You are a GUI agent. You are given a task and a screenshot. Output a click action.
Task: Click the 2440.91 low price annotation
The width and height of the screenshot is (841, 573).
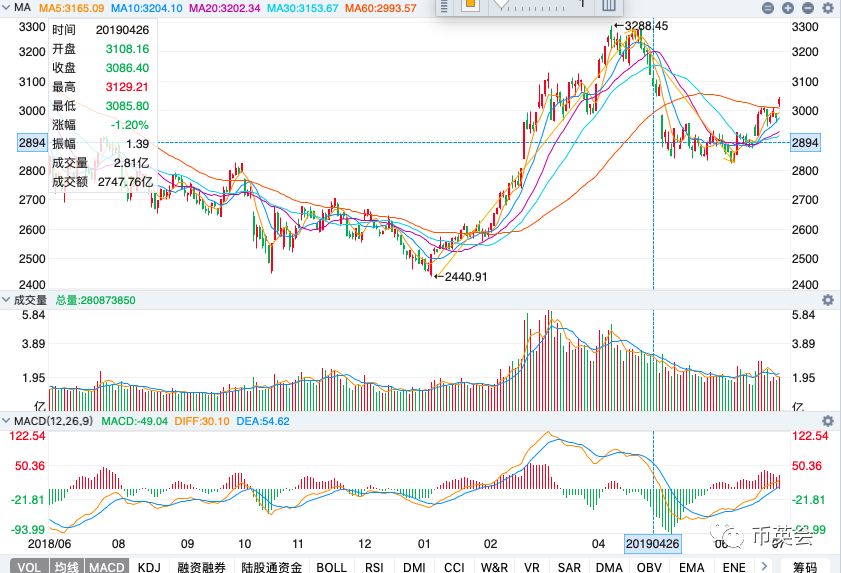coord(466,277)
